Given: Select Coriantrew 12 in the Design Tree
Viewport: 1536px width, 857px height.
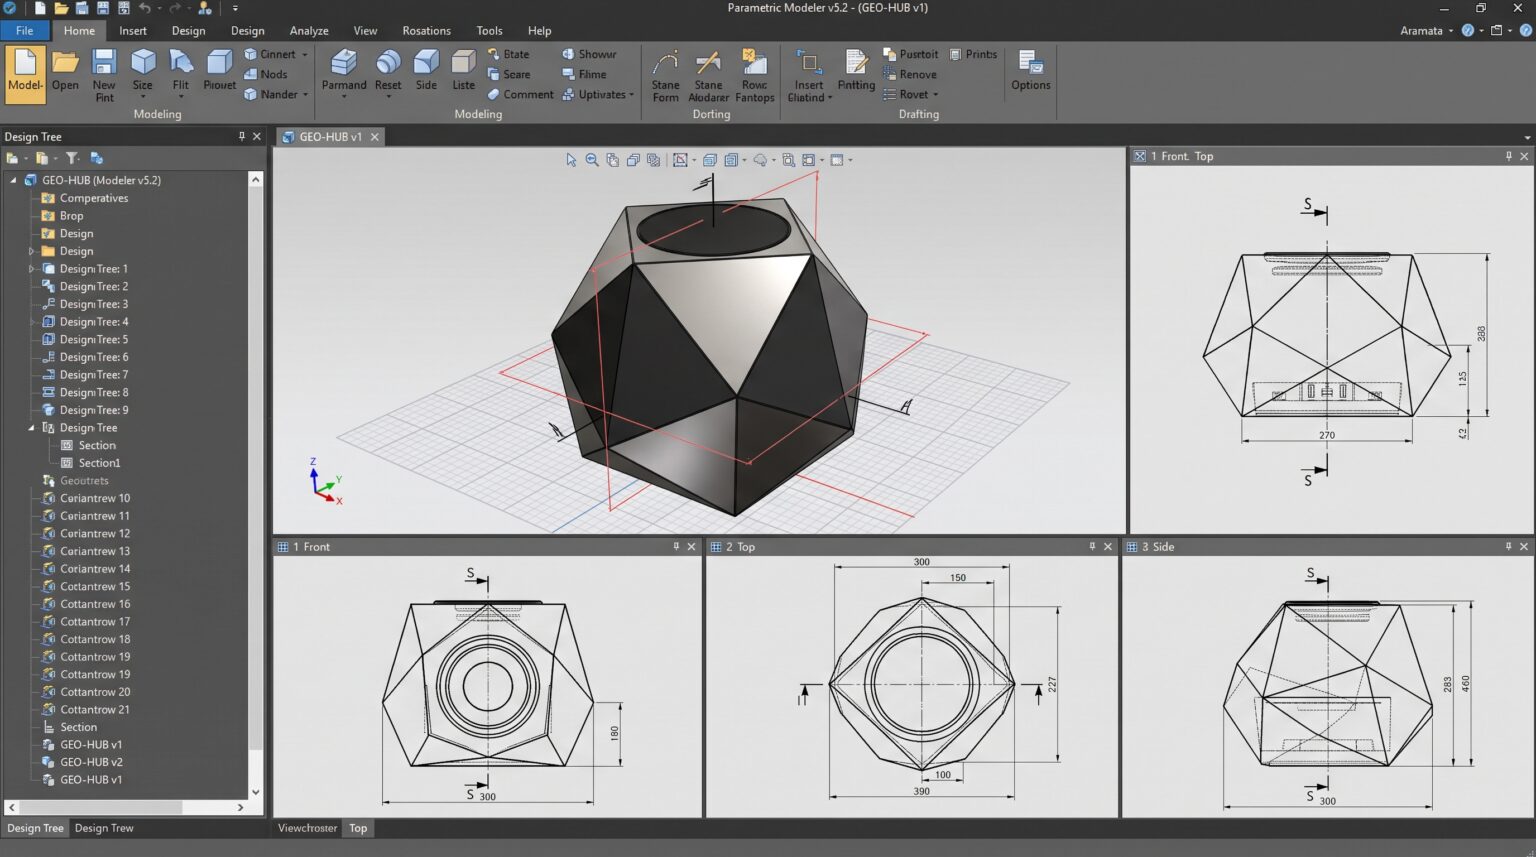Looking at the screenshot, I should (95, 534).
